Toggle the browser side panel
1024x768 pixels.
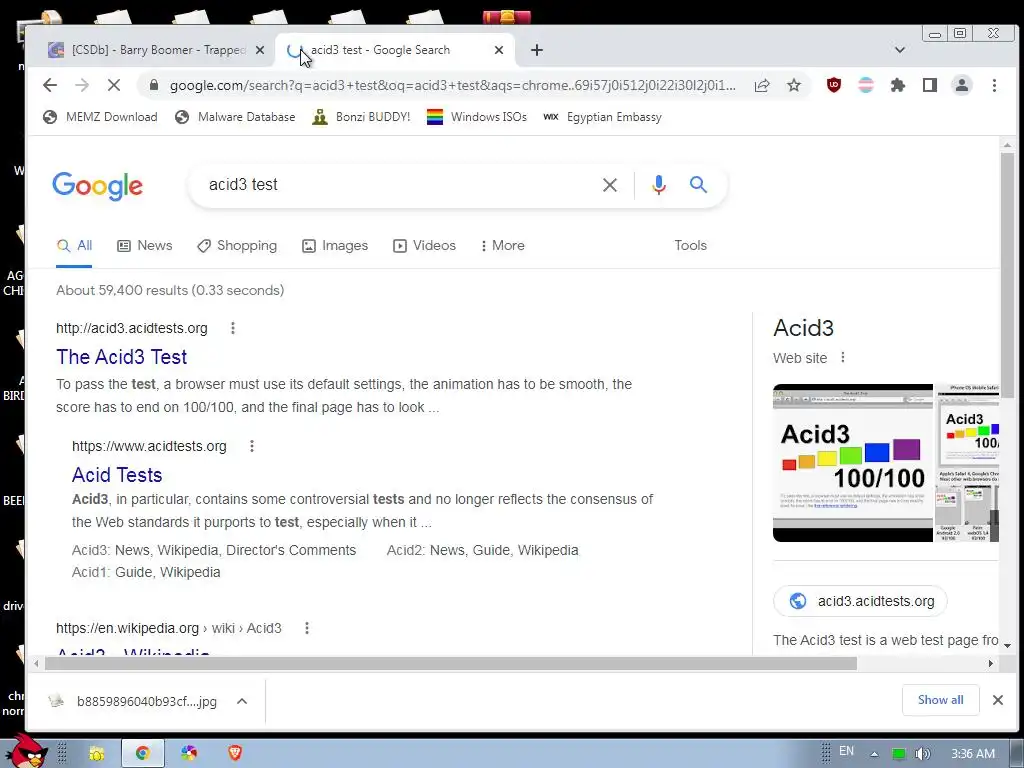coord(930,85)
